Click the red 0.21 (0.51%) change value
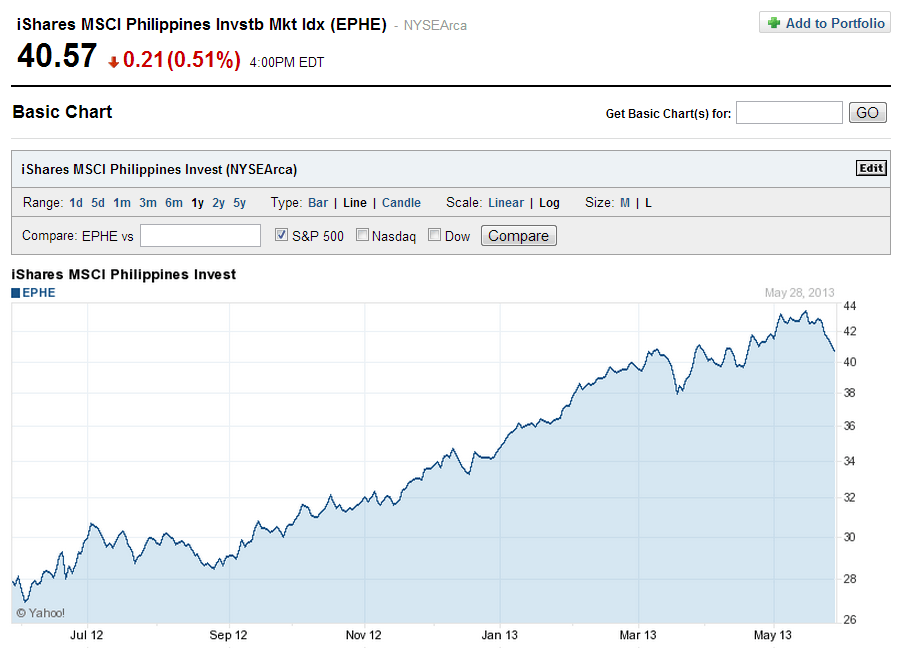Viewport: 904px width, 648px height. pos(182,59)
